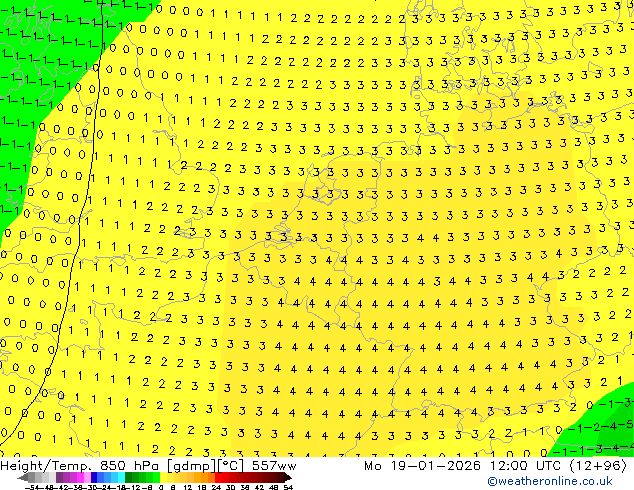
Task: Pick the first bright red legend swatch above 24
Action: [x=218, y=477]
